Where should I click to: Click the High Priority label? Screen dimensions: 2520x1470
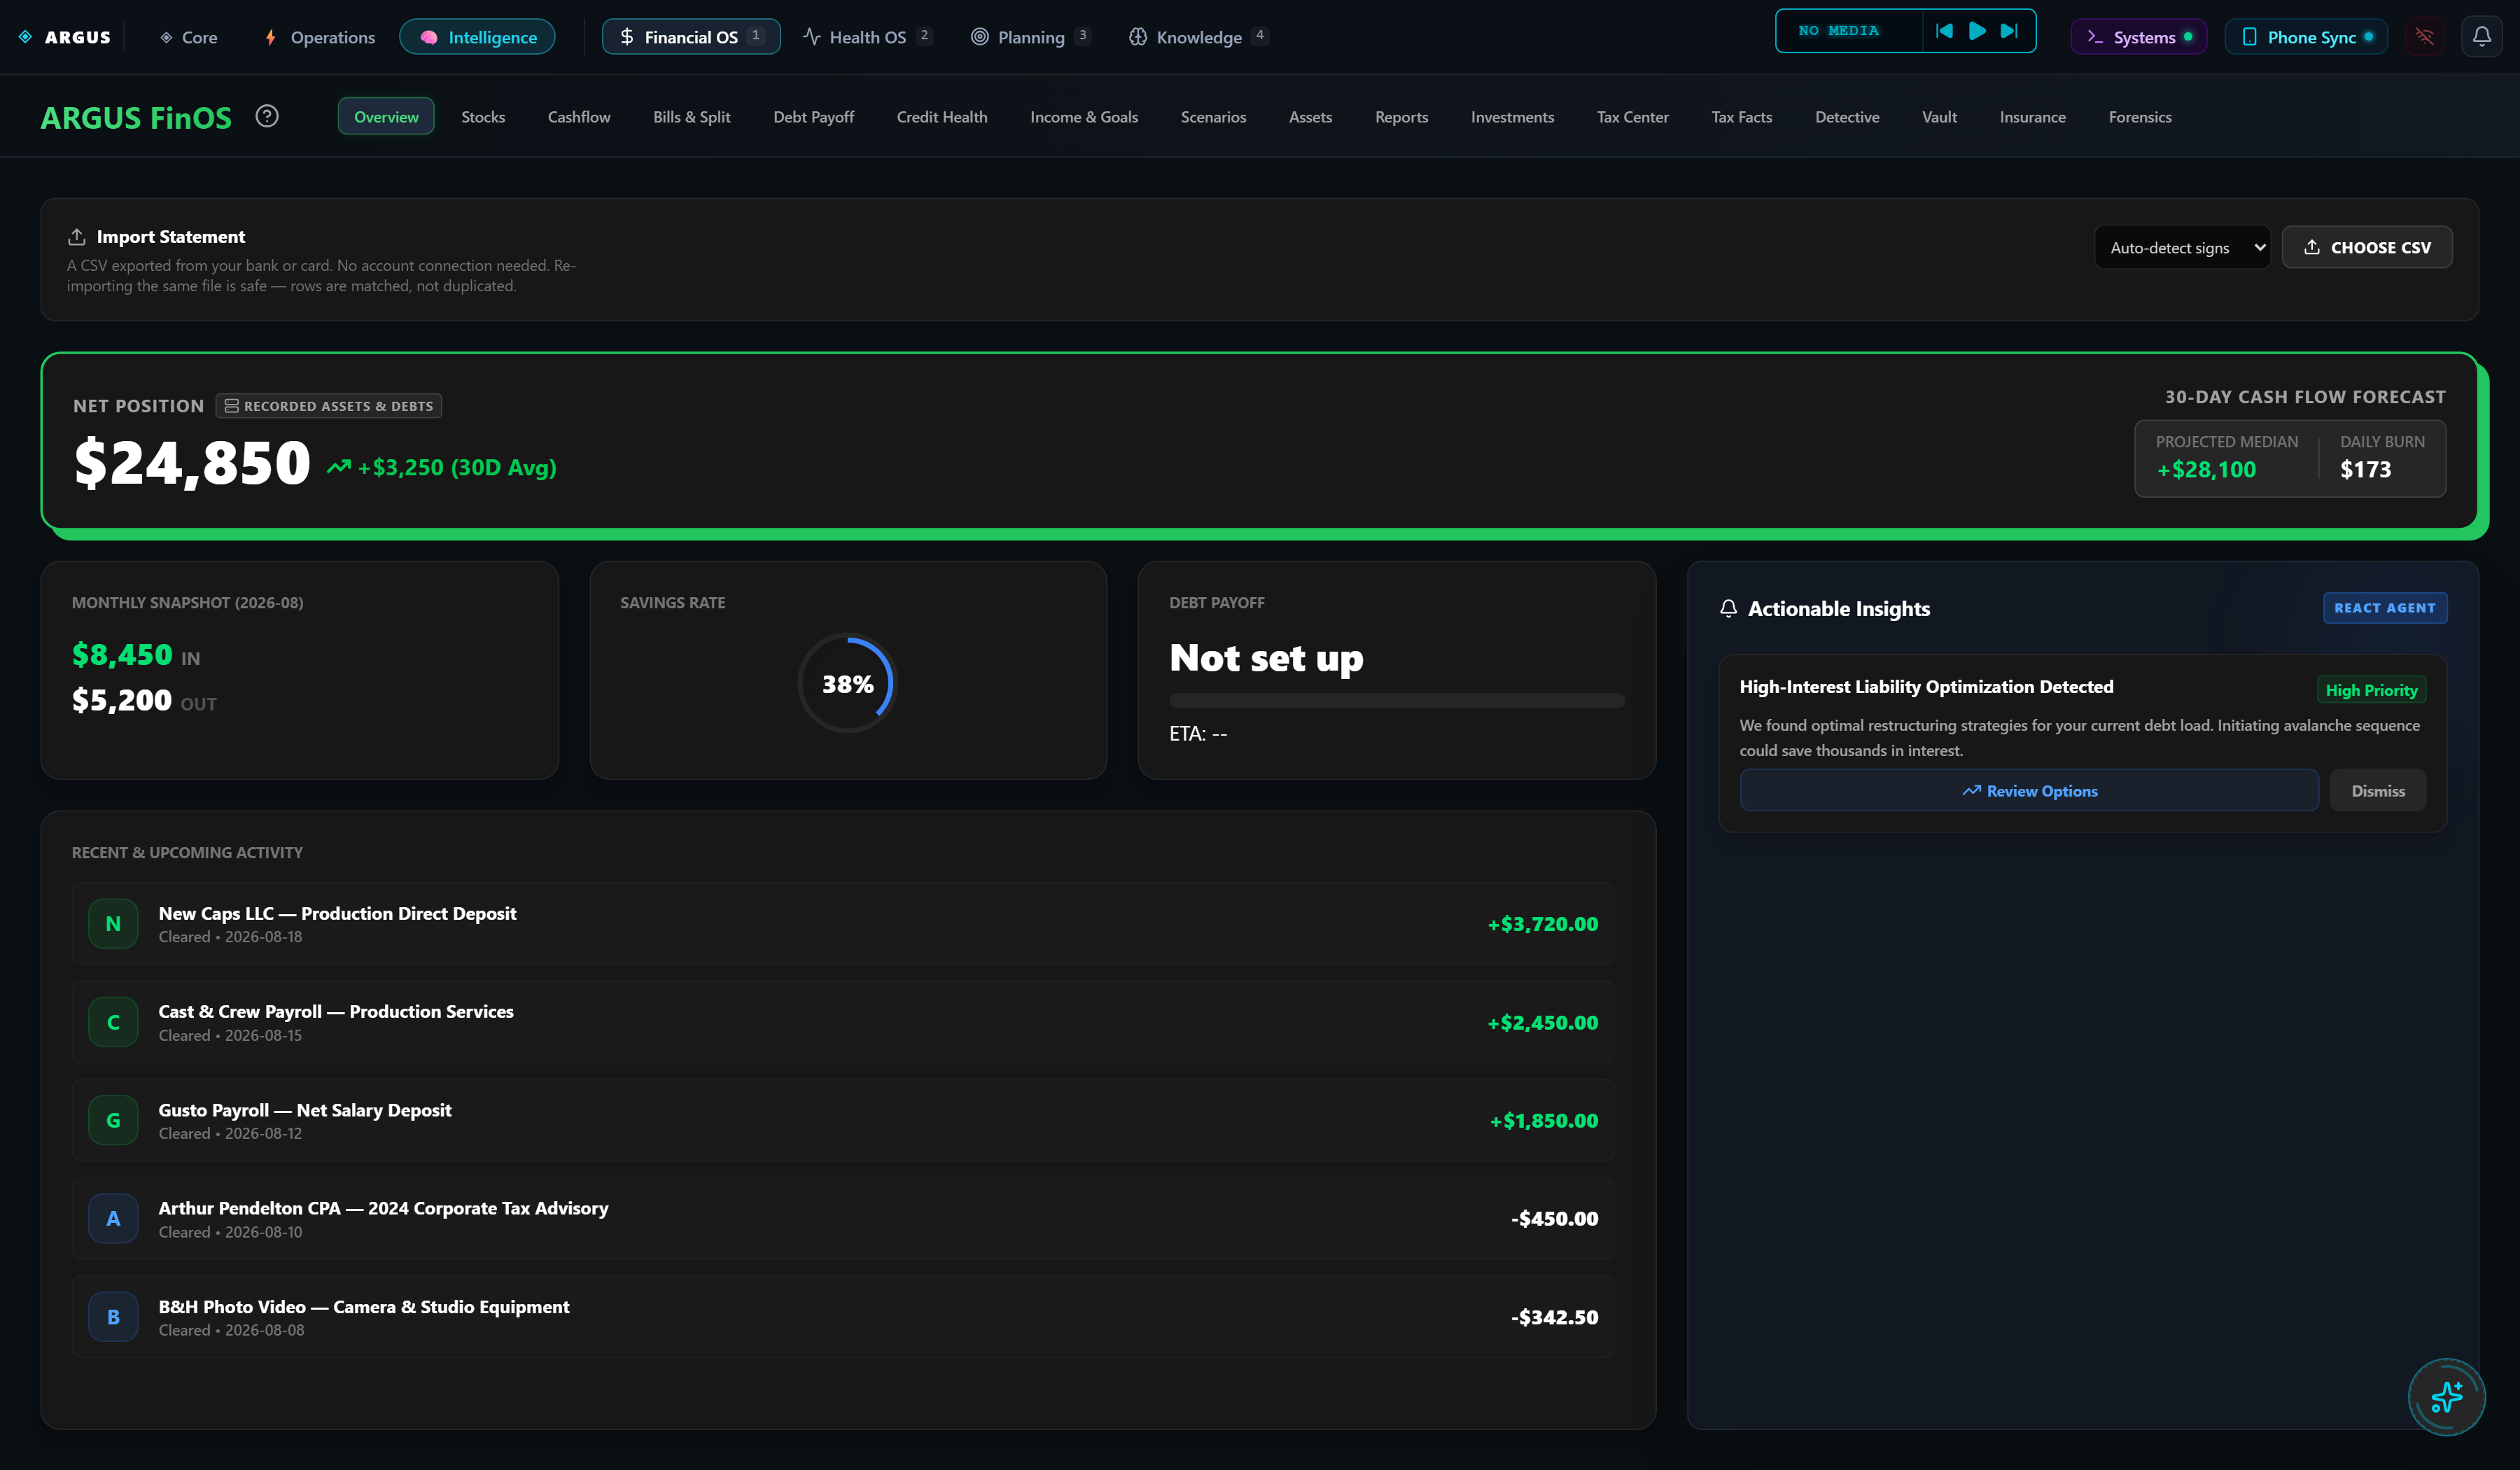(x=2371, y=690)
